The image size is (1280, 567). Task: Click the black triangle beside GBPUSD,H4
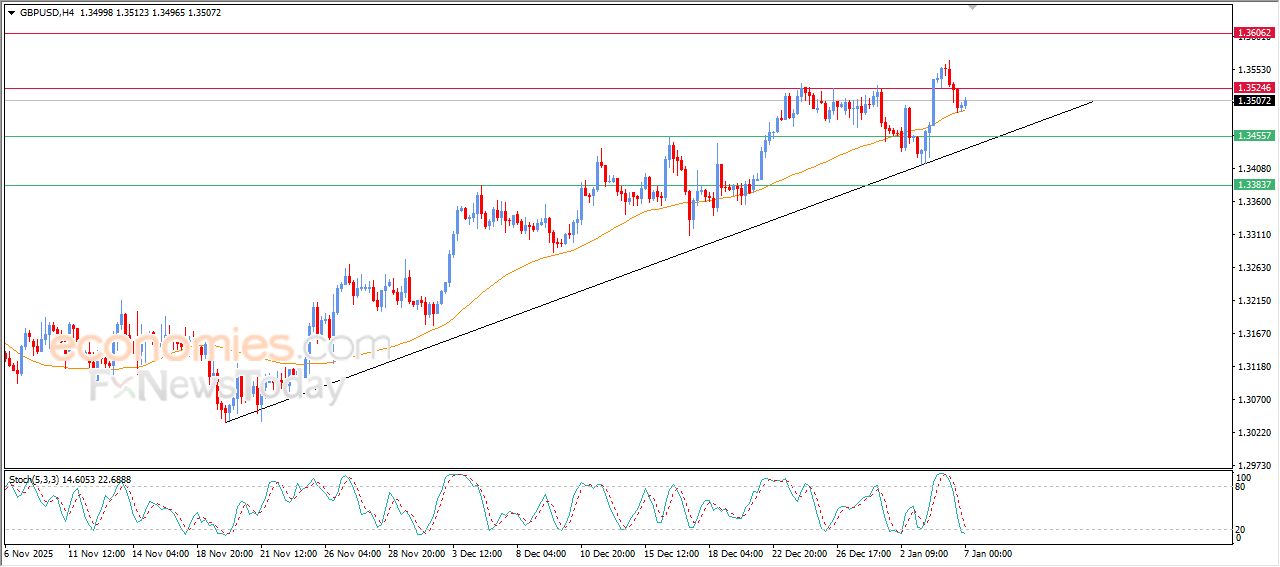click(x=11, y=13)
